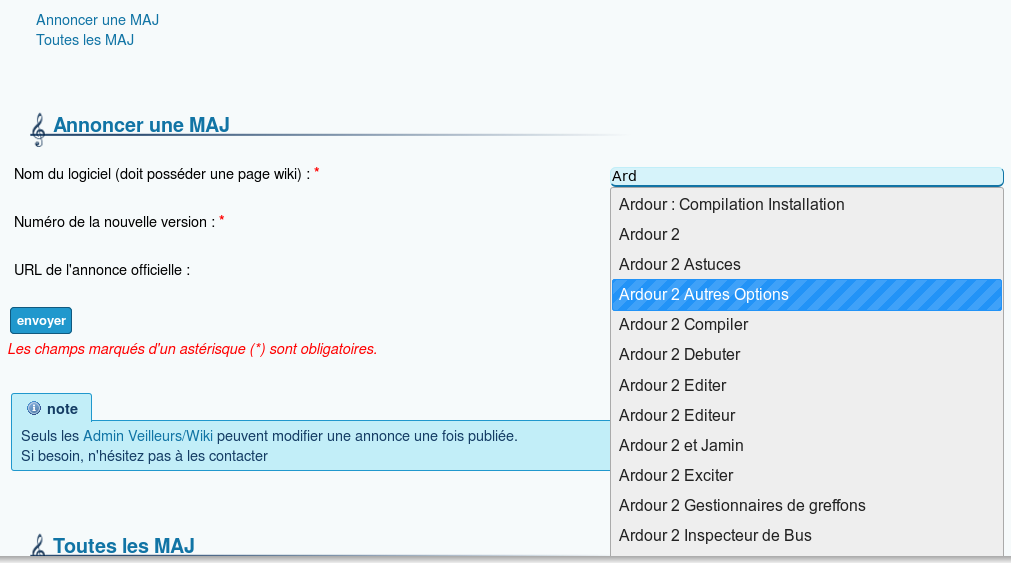Pick 'Ardour 2 Astuces' from the list
The image size is (1011, 563).
point(807,264)
